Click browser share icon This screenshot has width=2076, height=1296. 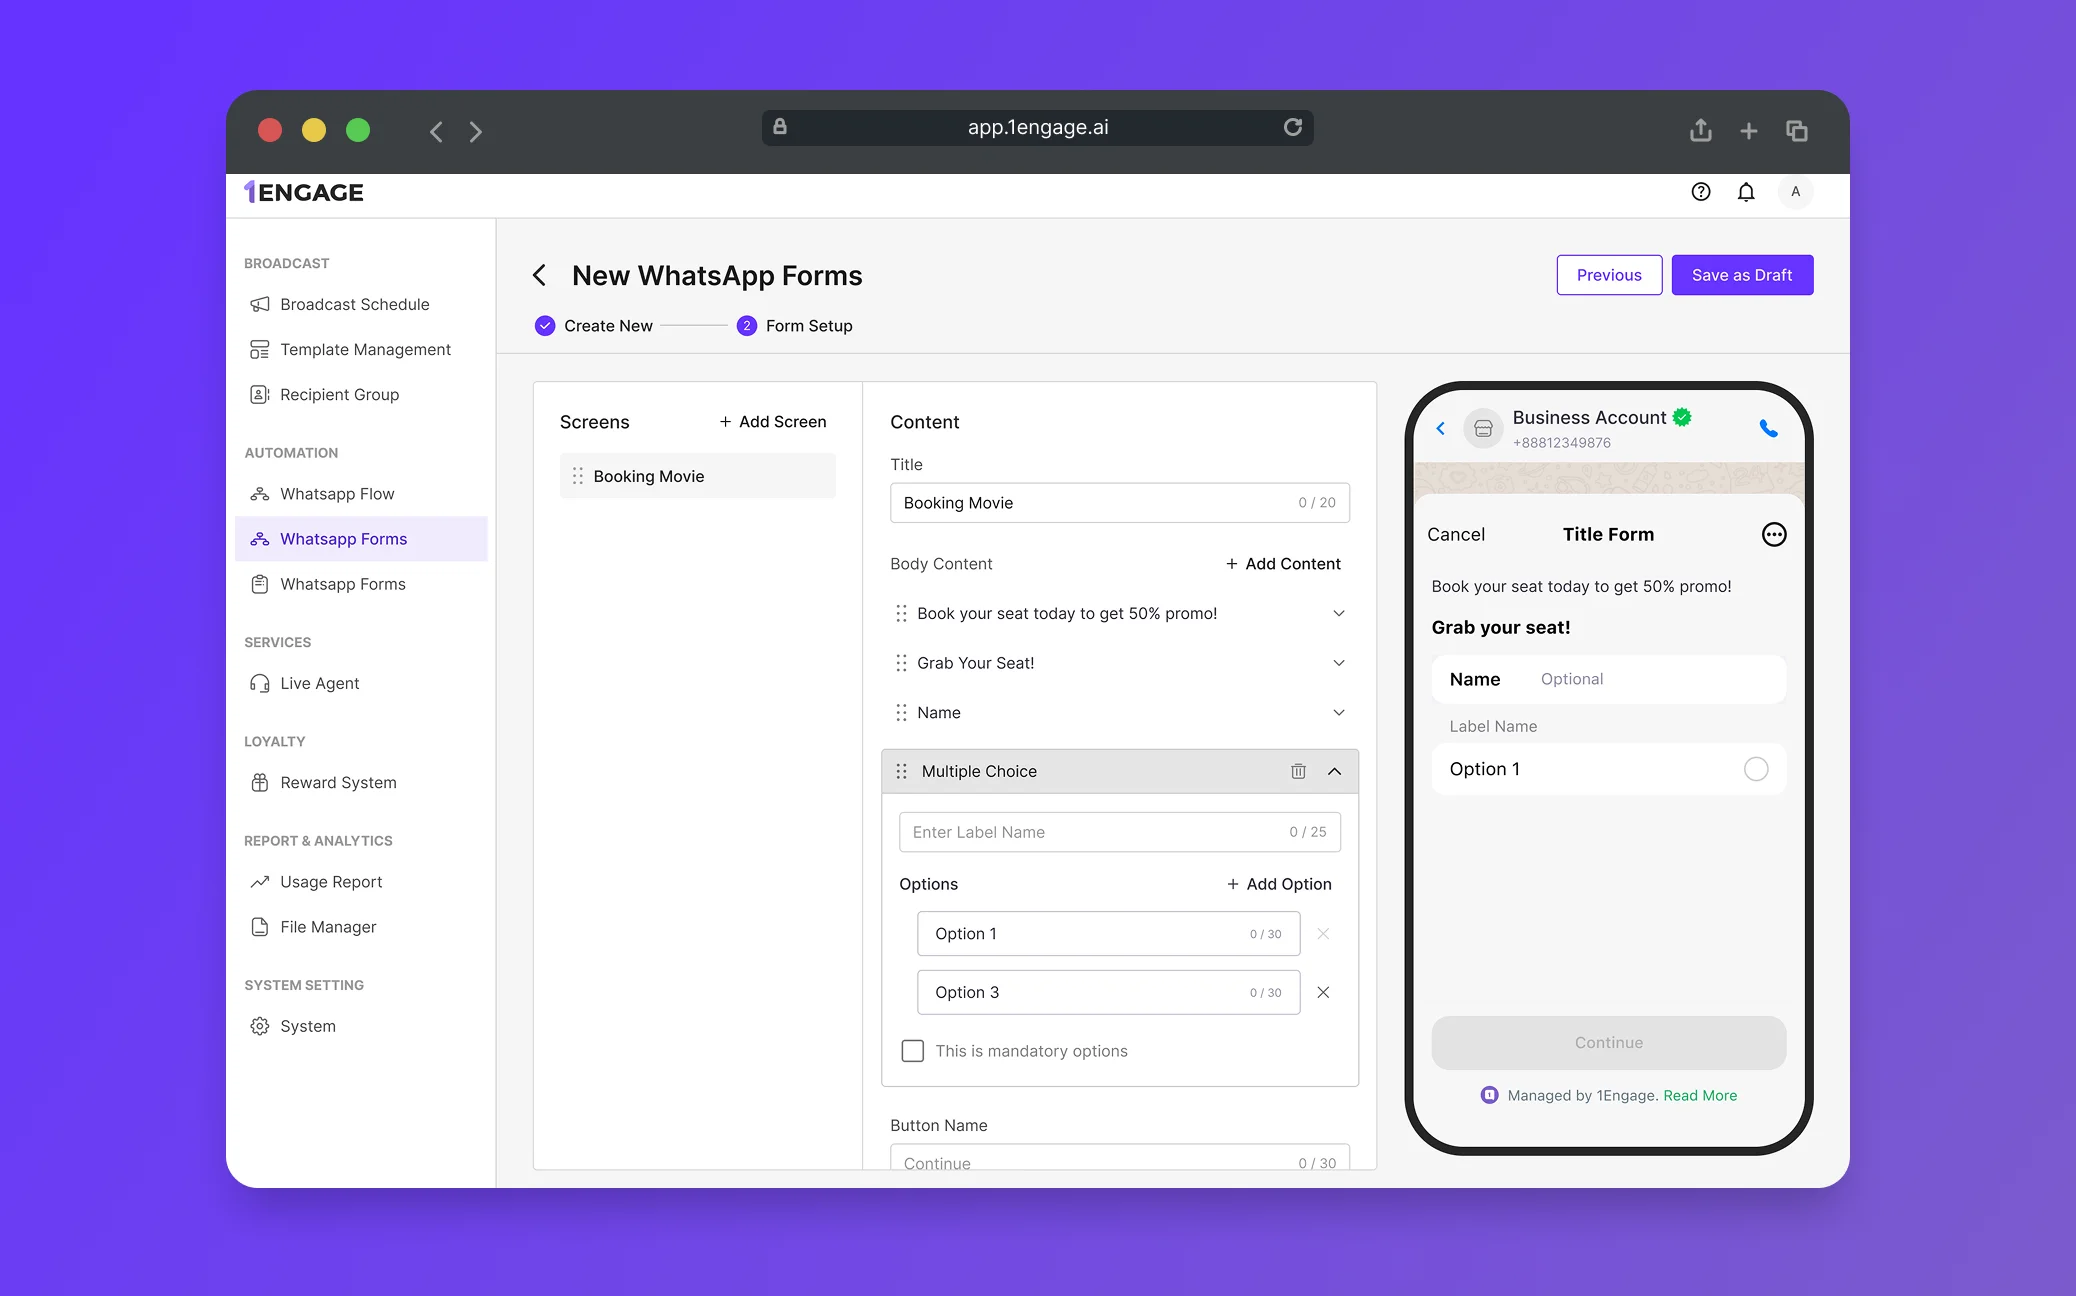1700,130
